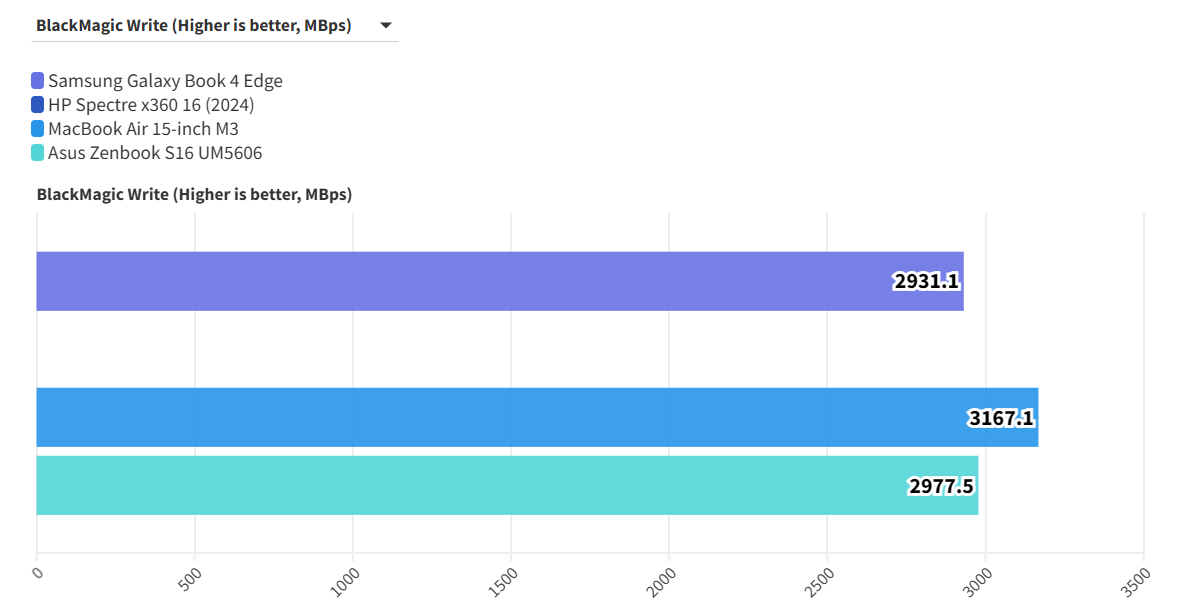Viewport: 1187px width, 615px height.
Task: Click the chart title above the bars
Action: (194, 195)
